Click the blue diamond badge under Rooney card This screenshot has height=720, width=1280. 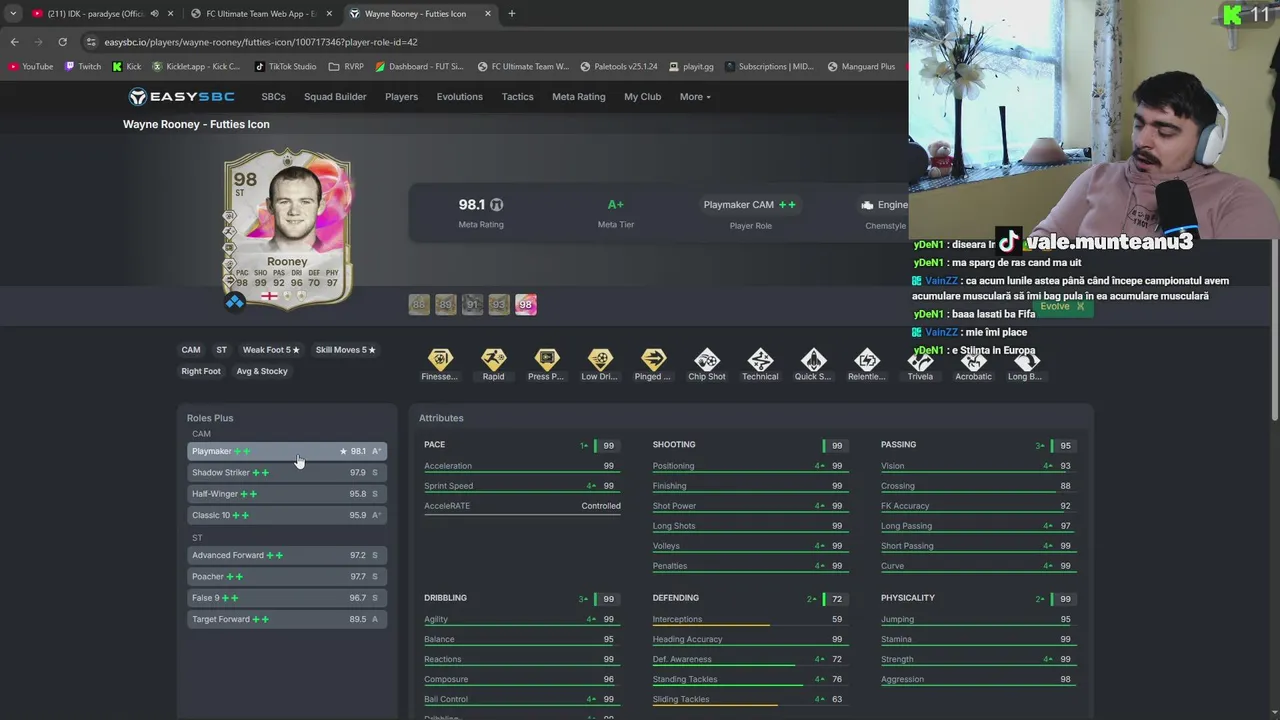pyautogui.click(x=235, y=302)
